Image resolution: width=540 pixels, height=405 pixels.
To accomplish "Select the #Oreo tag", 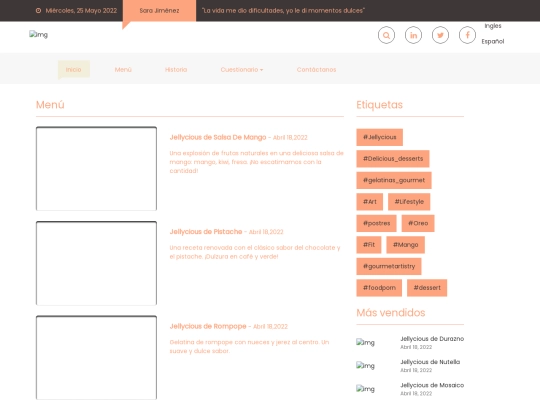I will coord(418,223).
